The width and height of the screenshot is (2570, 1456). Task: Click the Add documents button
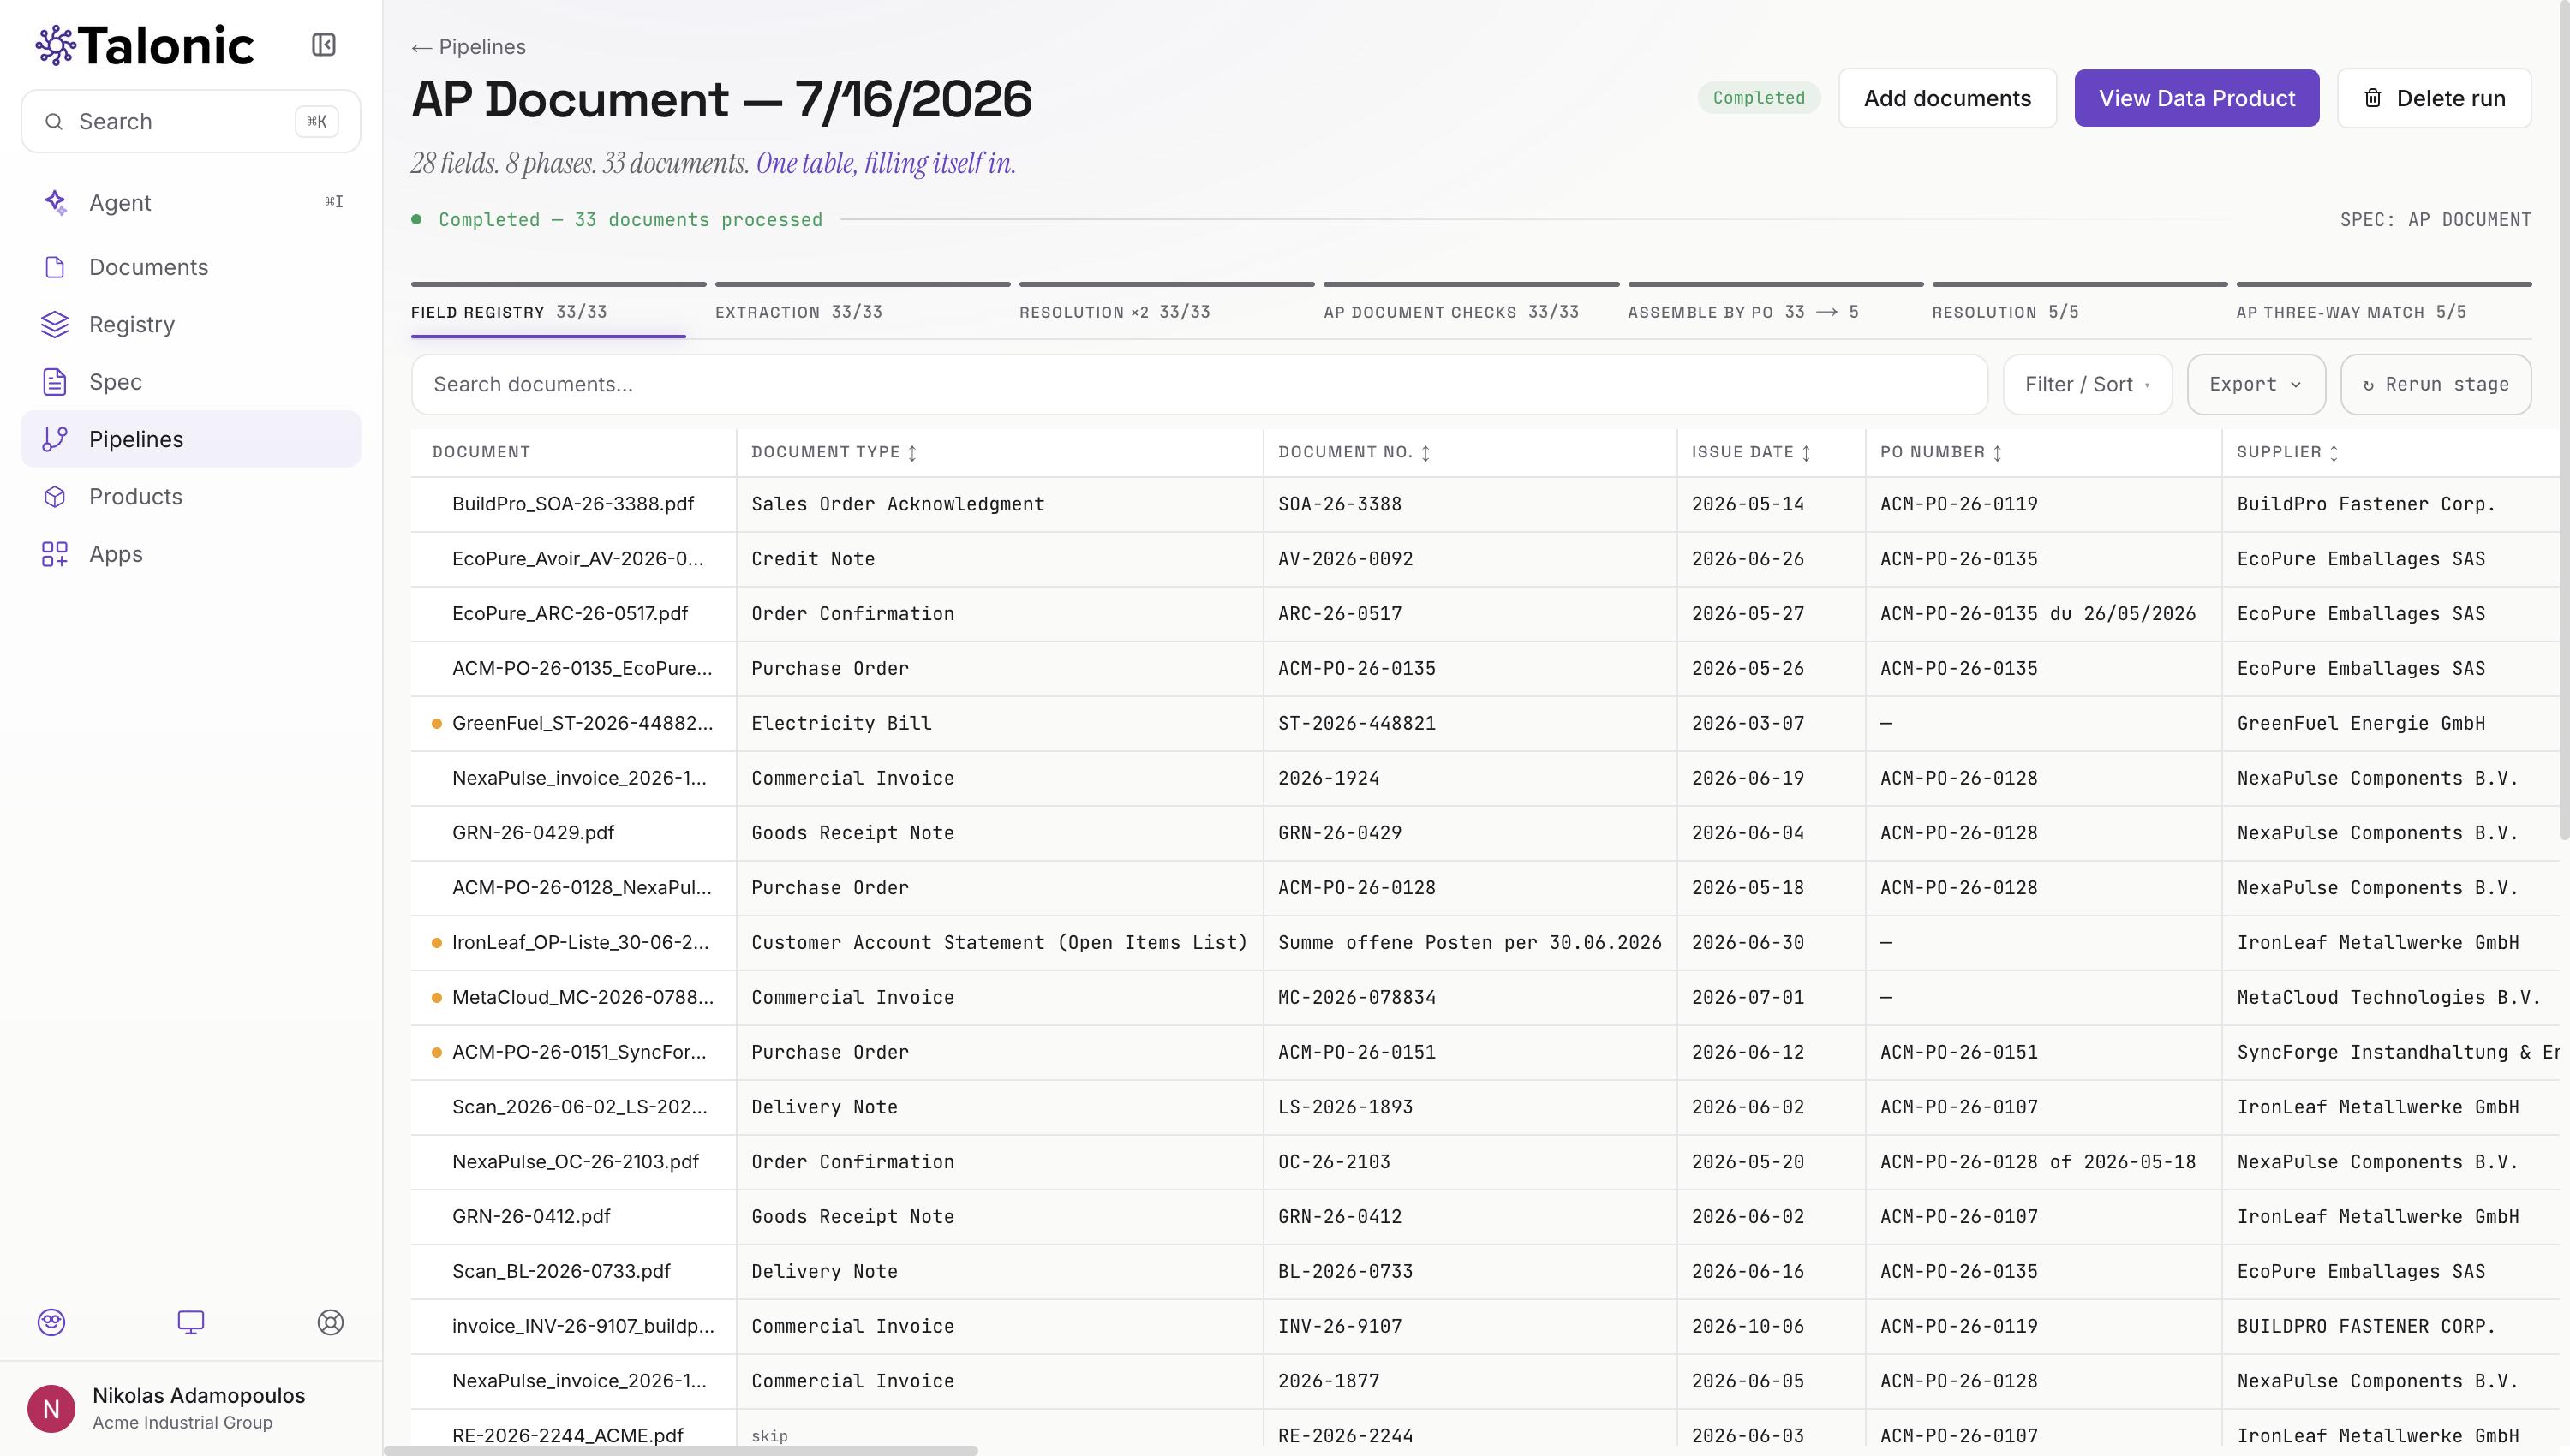pyautogui.click(x=1947, y=98)
